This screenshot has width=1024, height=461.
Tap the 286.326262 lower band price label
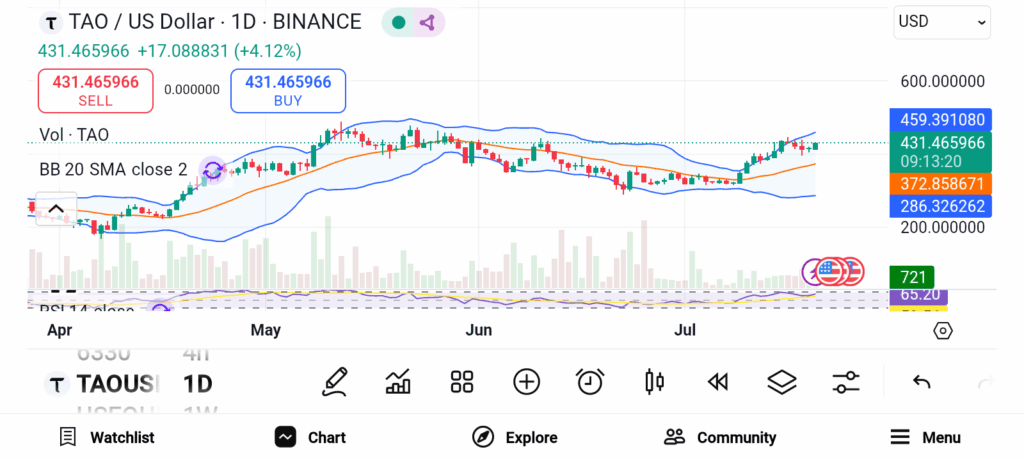[x=941, y=206]
